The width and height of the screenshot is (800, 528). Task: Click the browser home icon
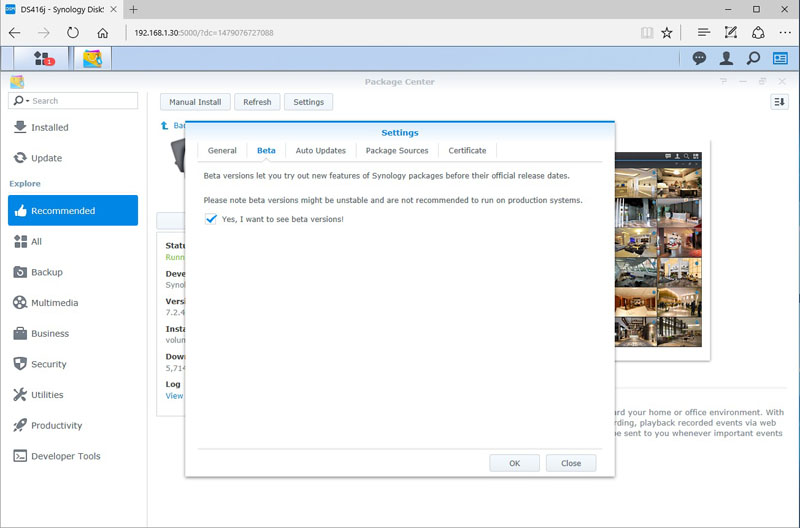103,33
